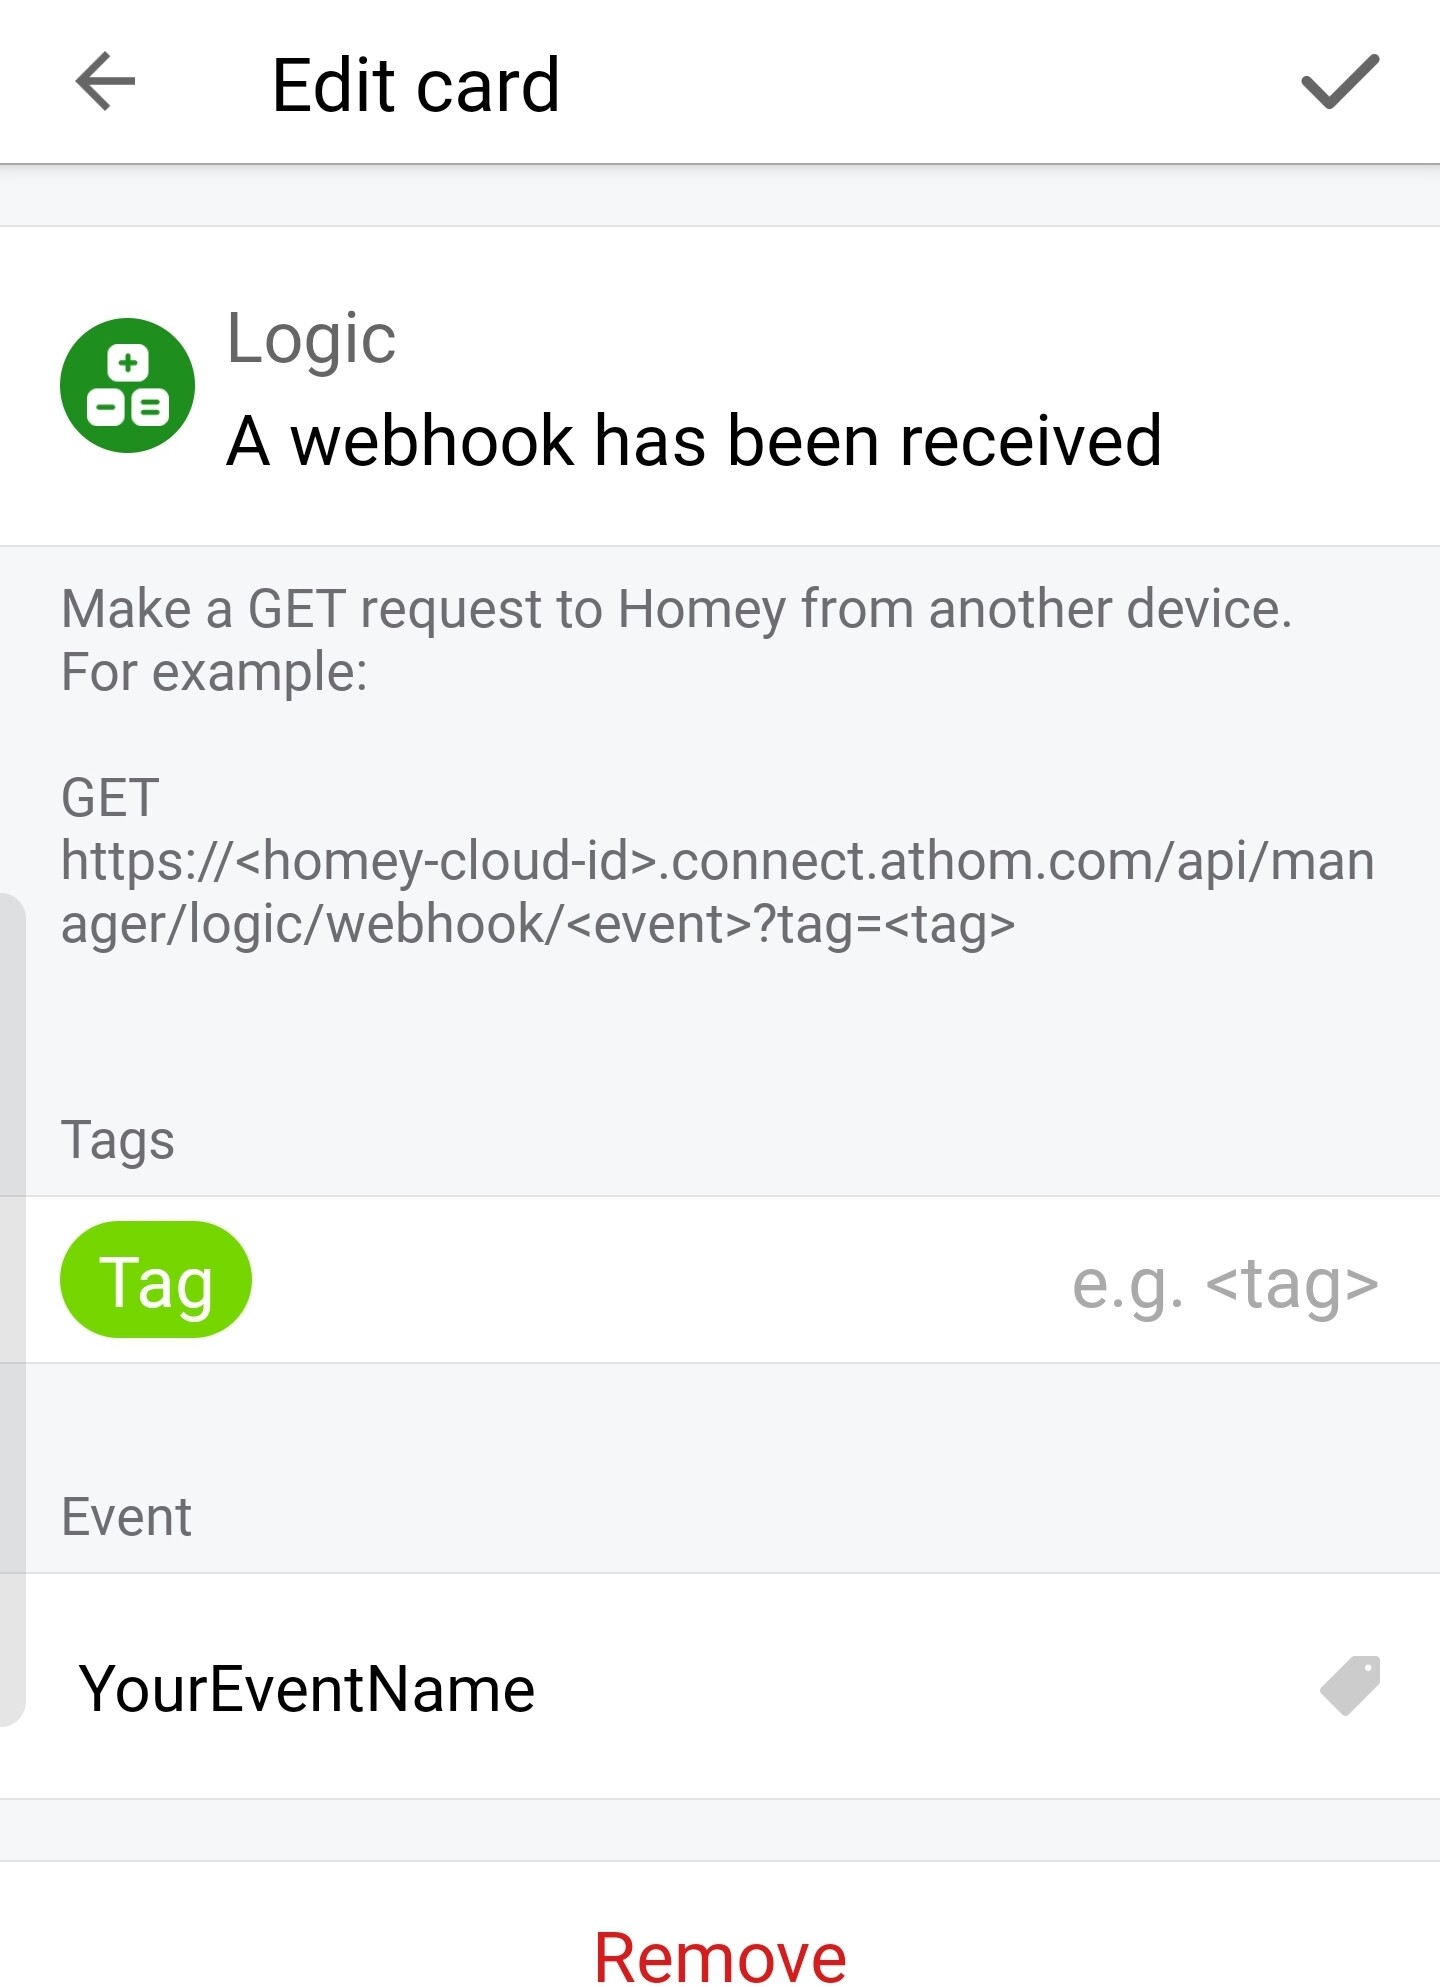Select the green Tag pill

tap(156, 1280)
